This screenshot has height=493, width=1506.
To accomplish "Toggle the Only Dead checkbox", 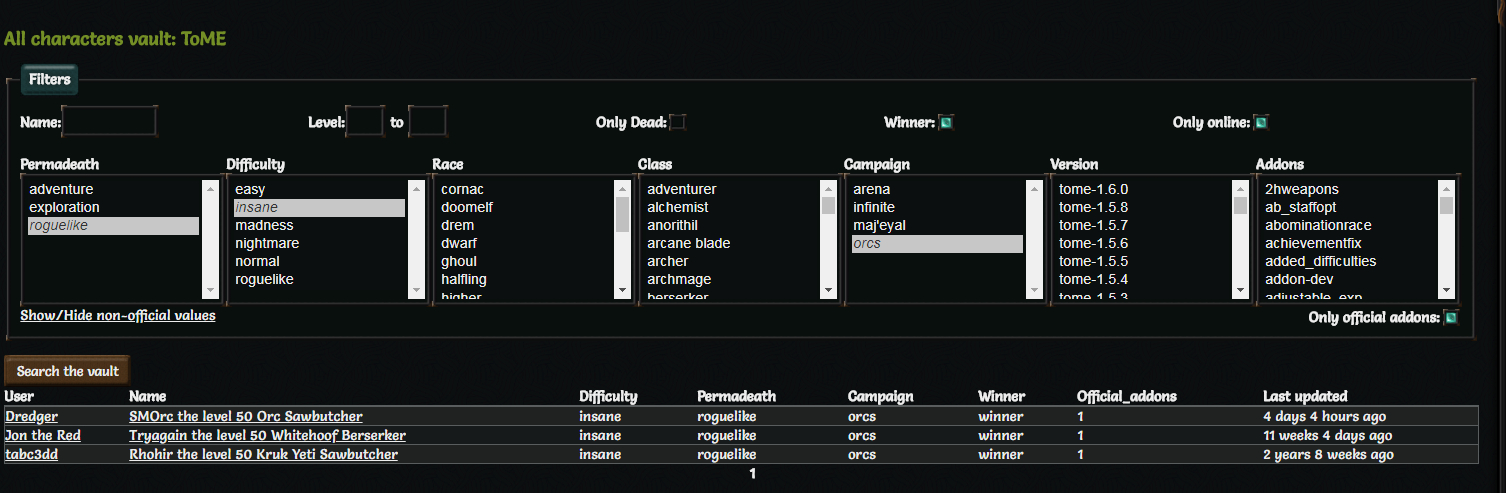I will coord(678,123).
